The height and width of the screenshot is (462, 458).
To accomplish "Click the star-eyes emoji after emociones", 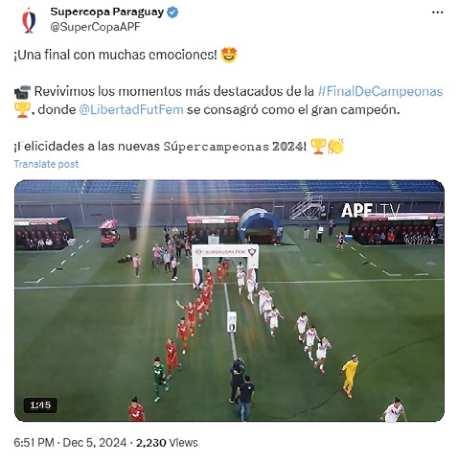I will coord(229,55).
